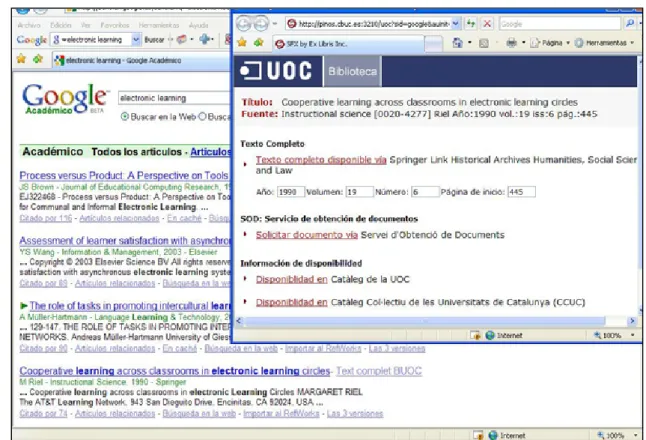Click the 'Página de inicio' input field
This screenshot has height=440, width=646.
[521, 192]
